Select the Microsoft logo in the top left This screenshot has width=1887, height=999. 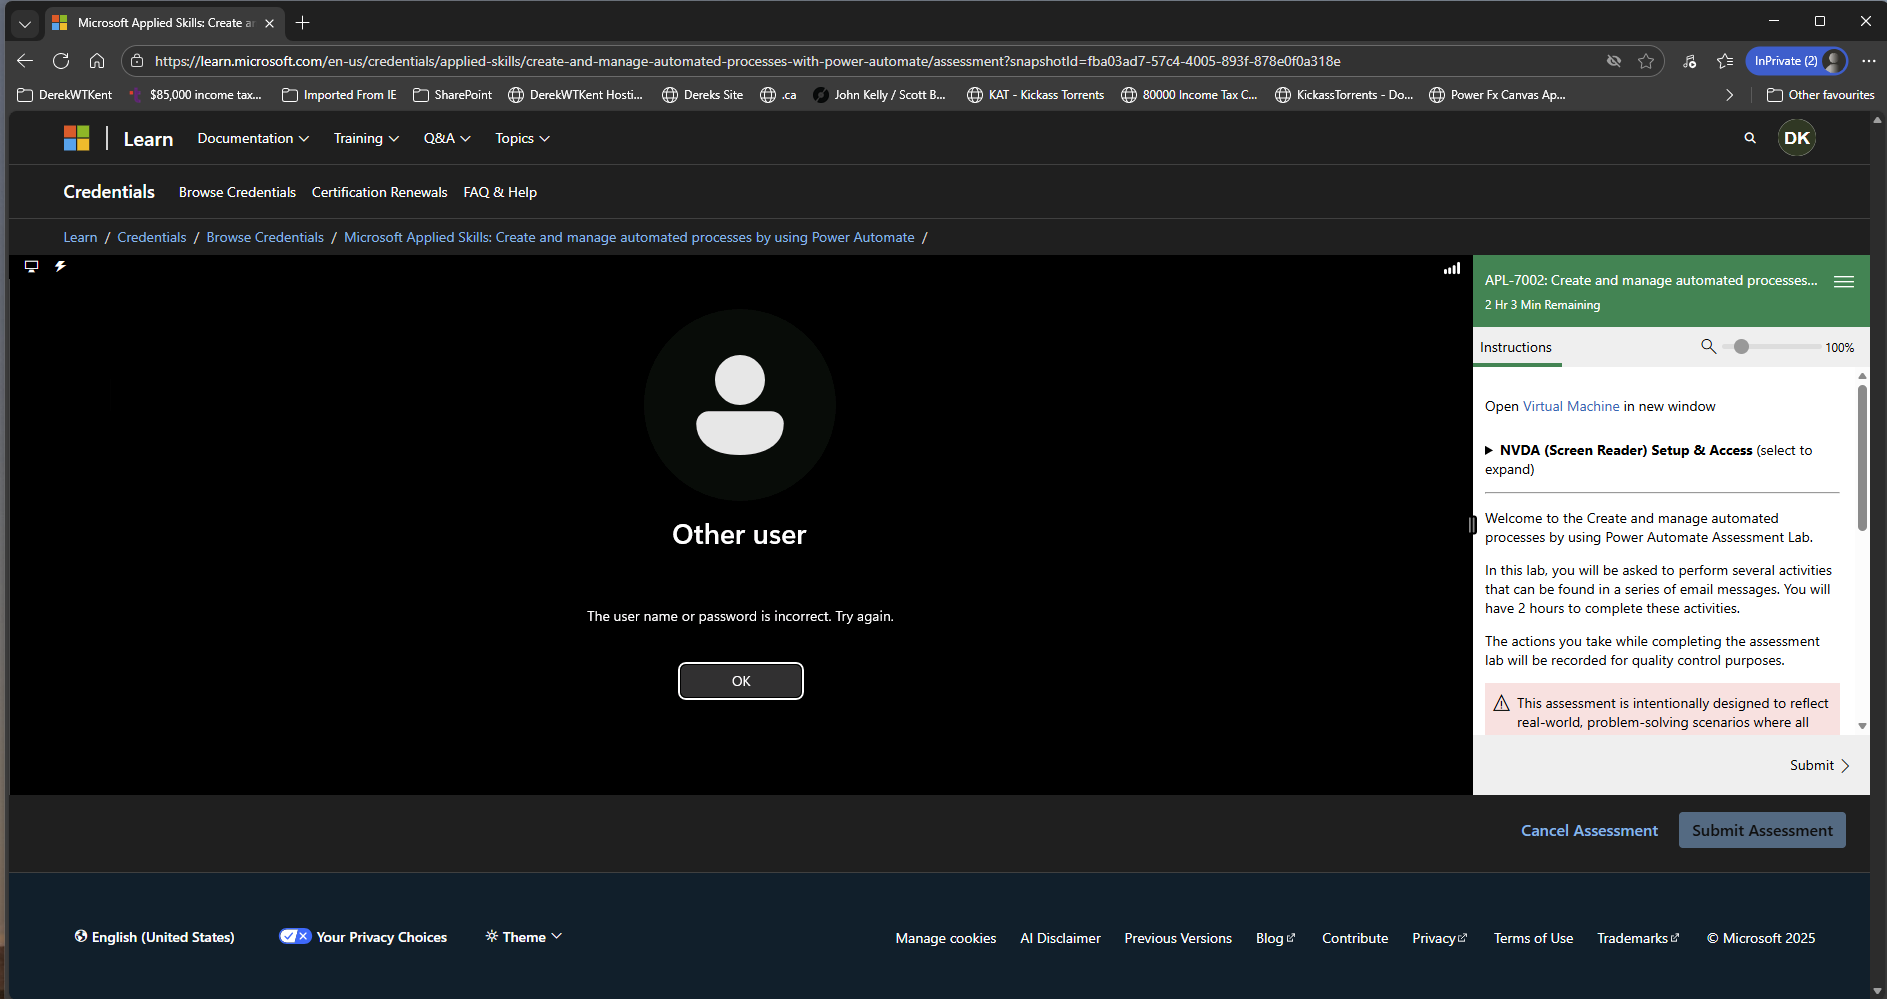point(76,137)
